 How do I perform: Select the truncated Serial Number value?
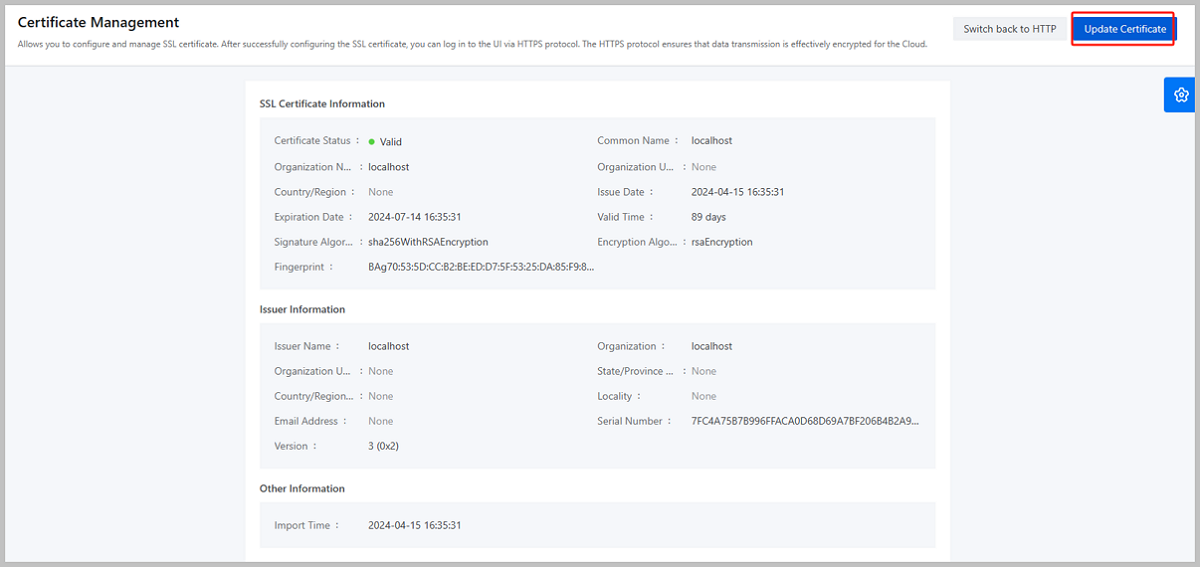[804, 421]
